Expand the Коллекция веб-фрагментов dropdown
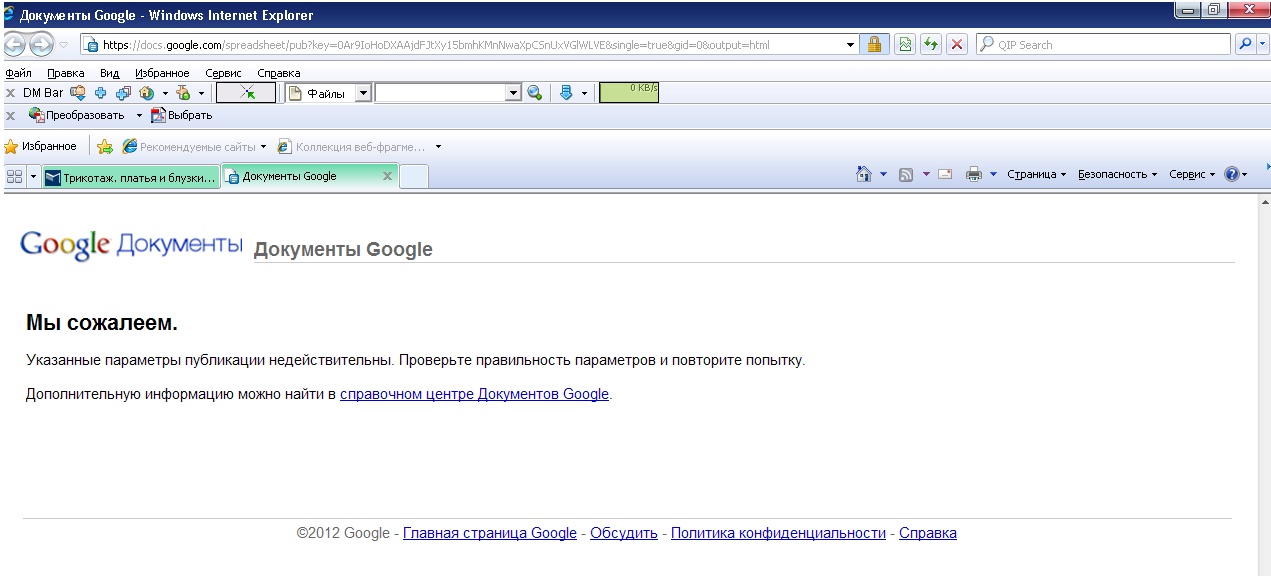 point(438,147)
